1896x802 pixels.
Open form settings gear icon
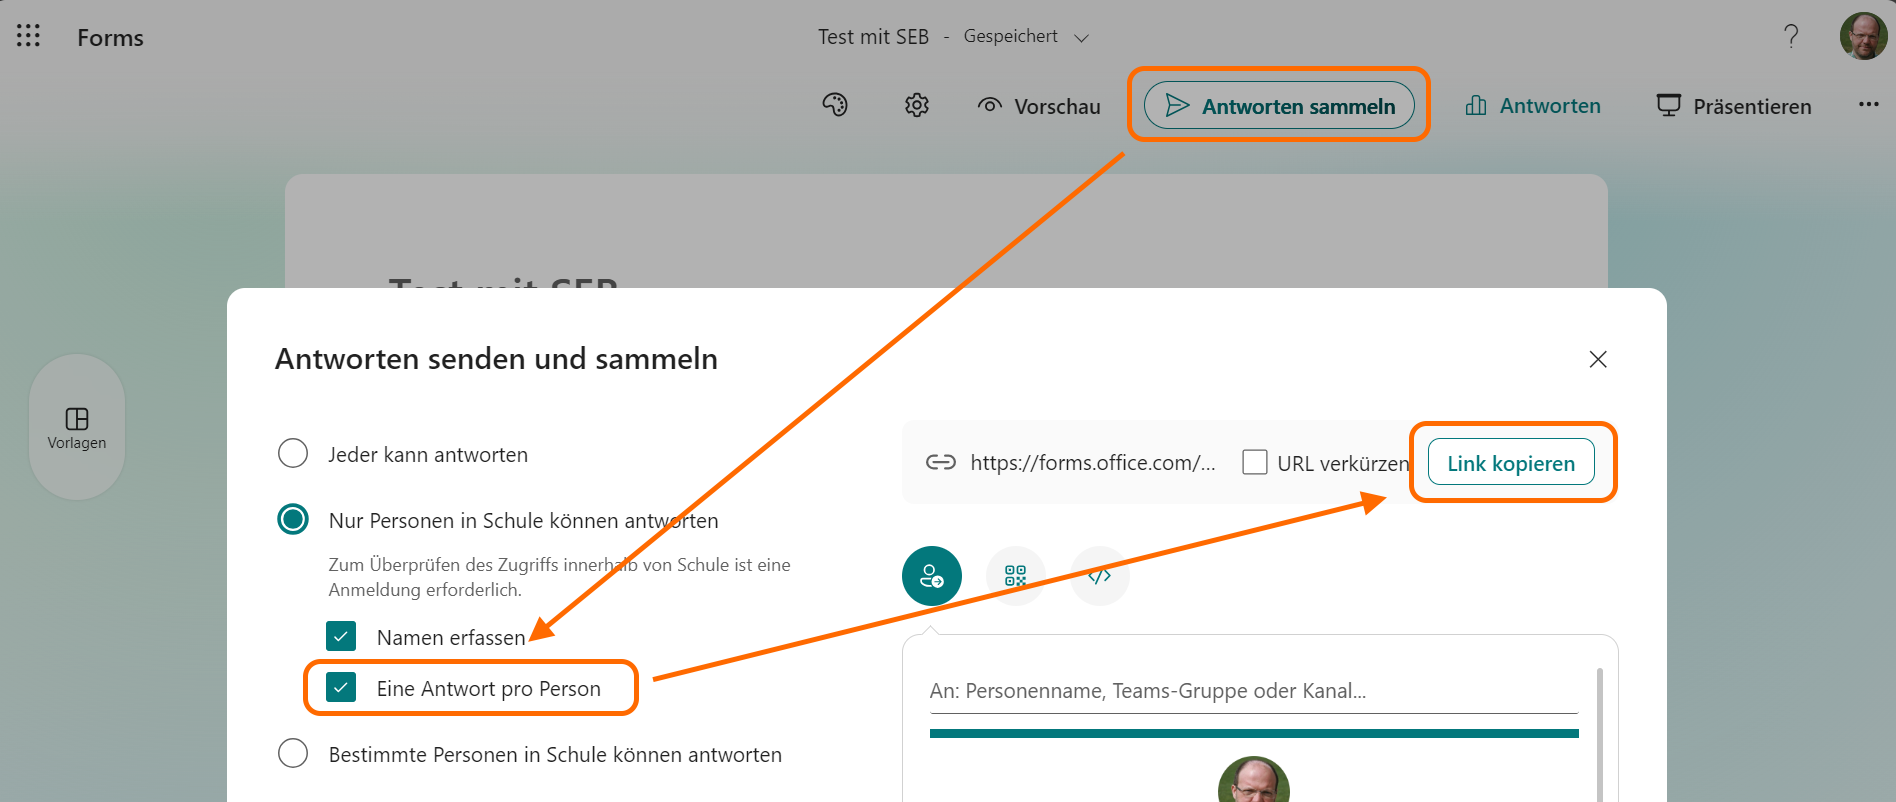917,105
